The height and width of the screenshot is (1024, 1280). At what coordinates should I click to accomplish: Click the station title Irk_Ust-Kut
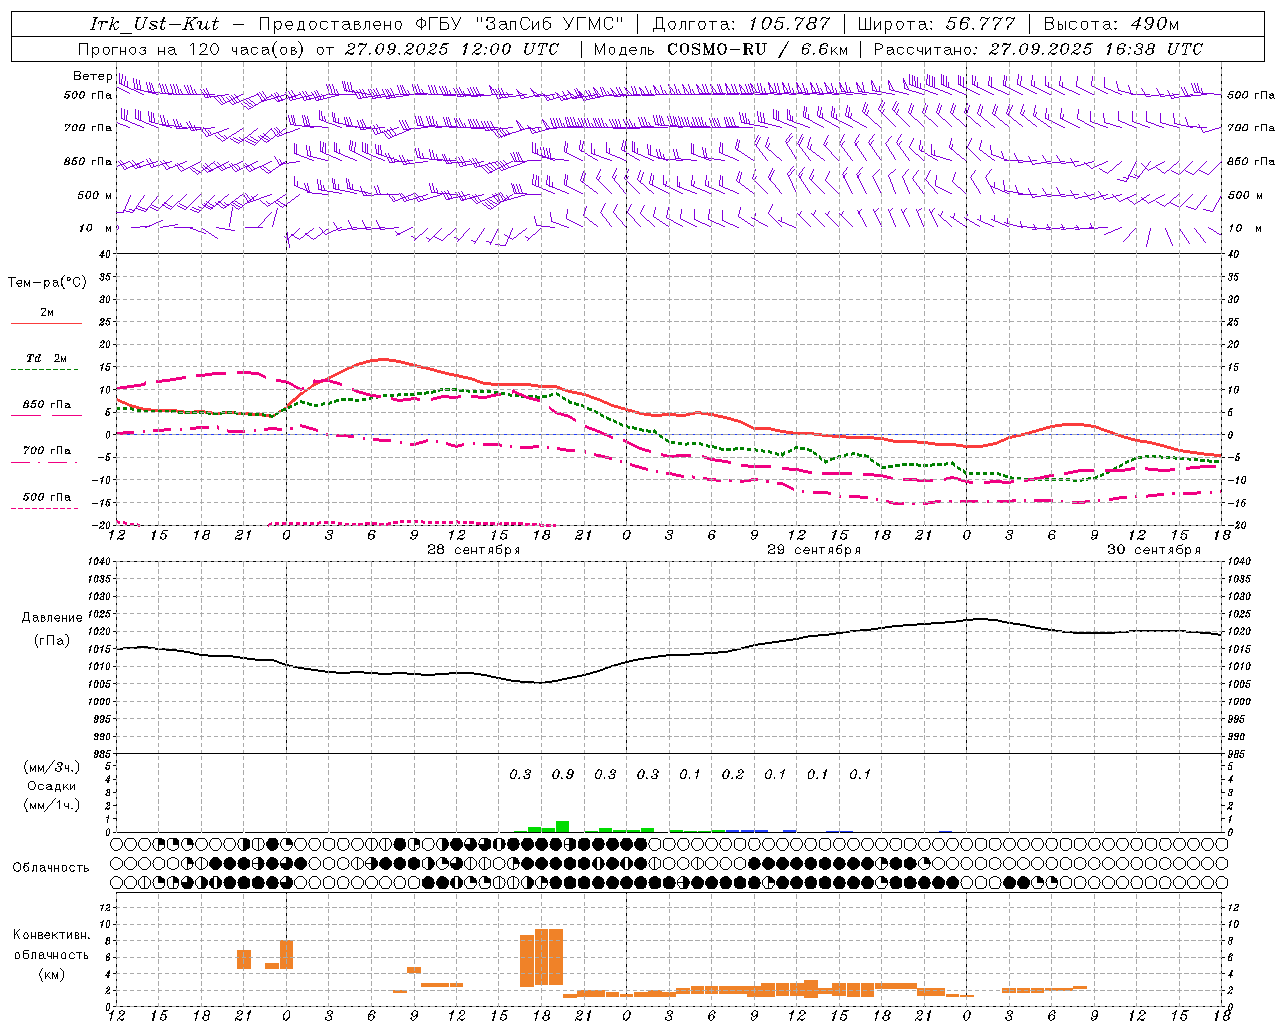point(154,24)
